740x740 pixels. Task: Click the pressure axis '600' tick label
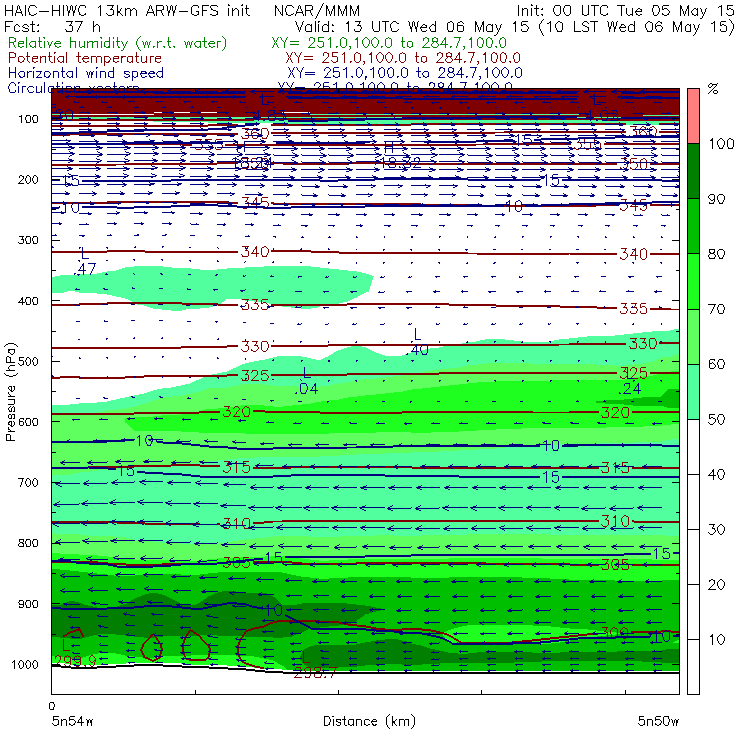pos(28,422)
